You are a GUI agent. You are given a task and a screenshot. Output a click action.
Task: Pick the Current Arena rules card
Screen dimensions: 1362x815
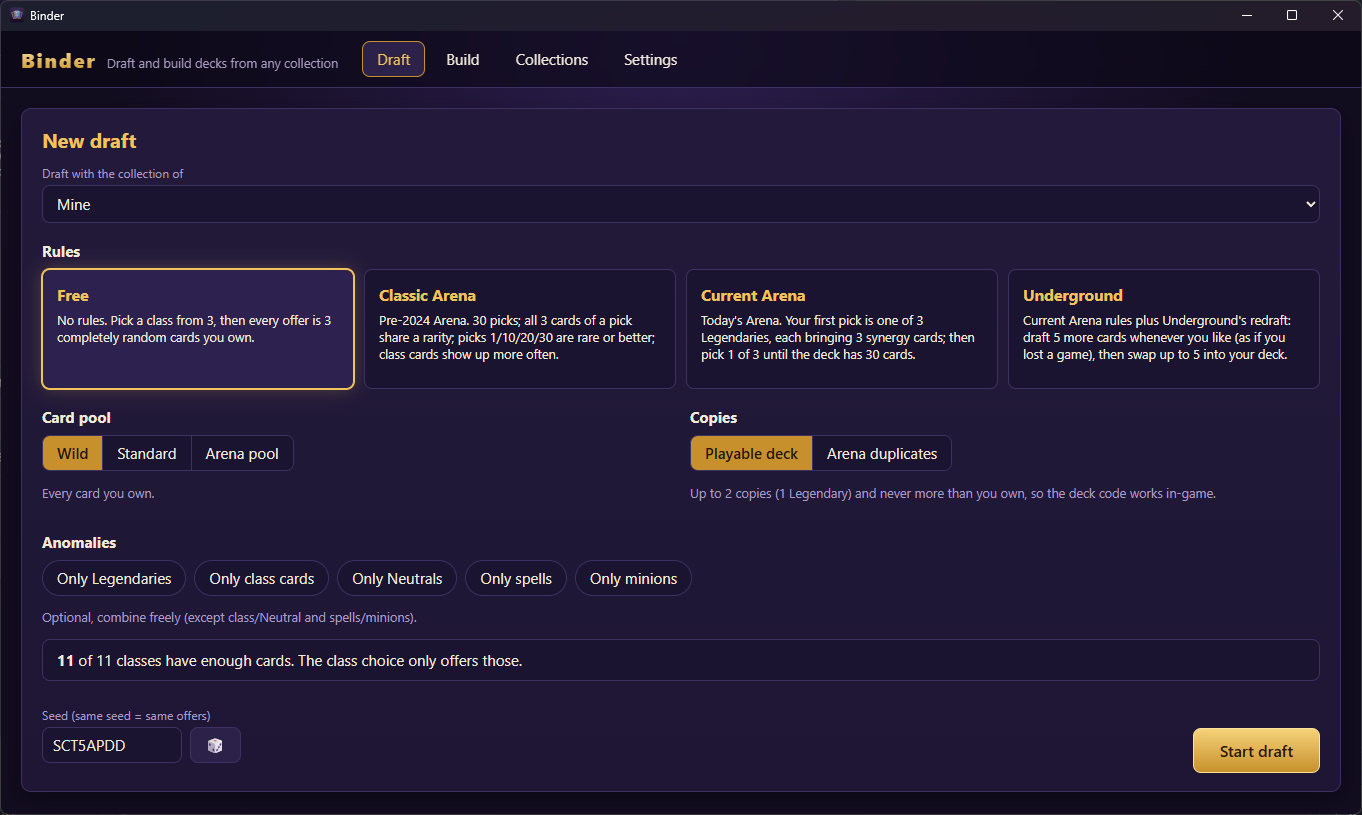[x=842, y=329]
